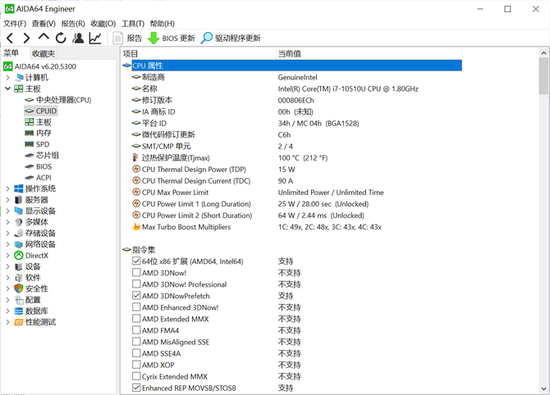The height and width of the screenshot is (395, 550).
Task: Click the BIOS 更新 green arrow button
Action: click(171, 38)
